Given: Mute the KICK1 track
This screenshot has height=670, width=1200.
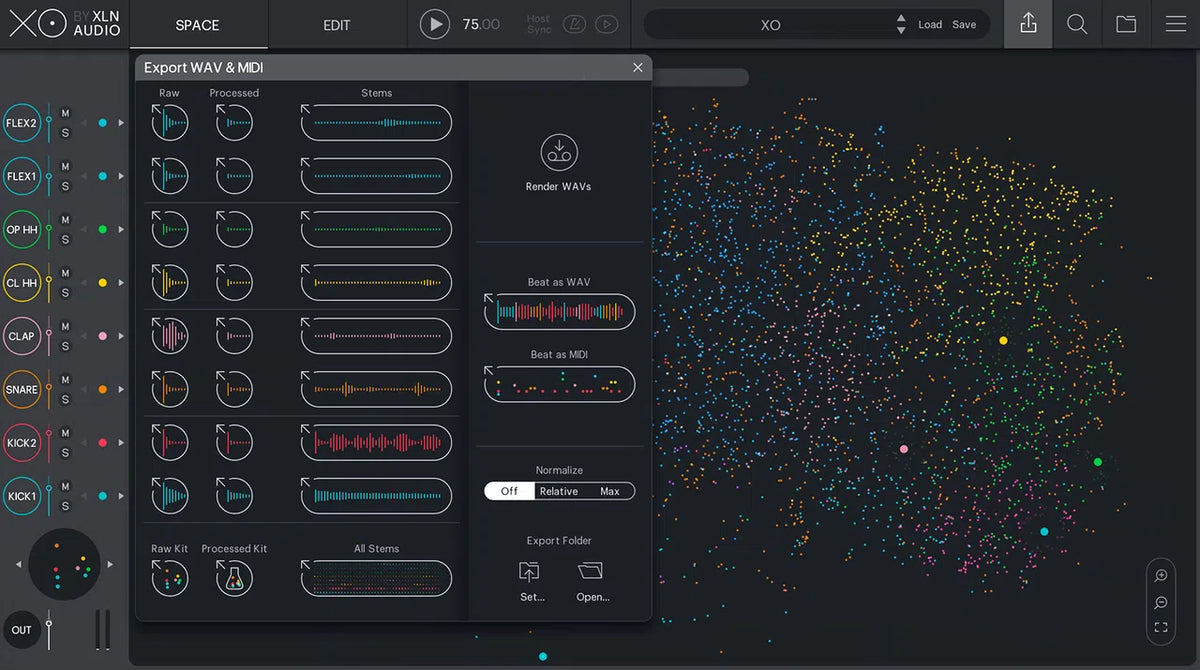Looking at the screenshot, I should pos(64,488).
